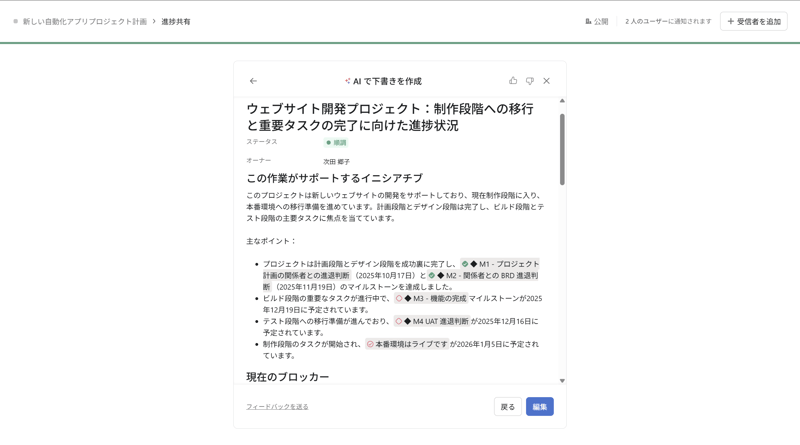This screenshot has width=800, height=445.
Task: Click the 2人のユーザーに通知されます text
Action: click(668, 21)
